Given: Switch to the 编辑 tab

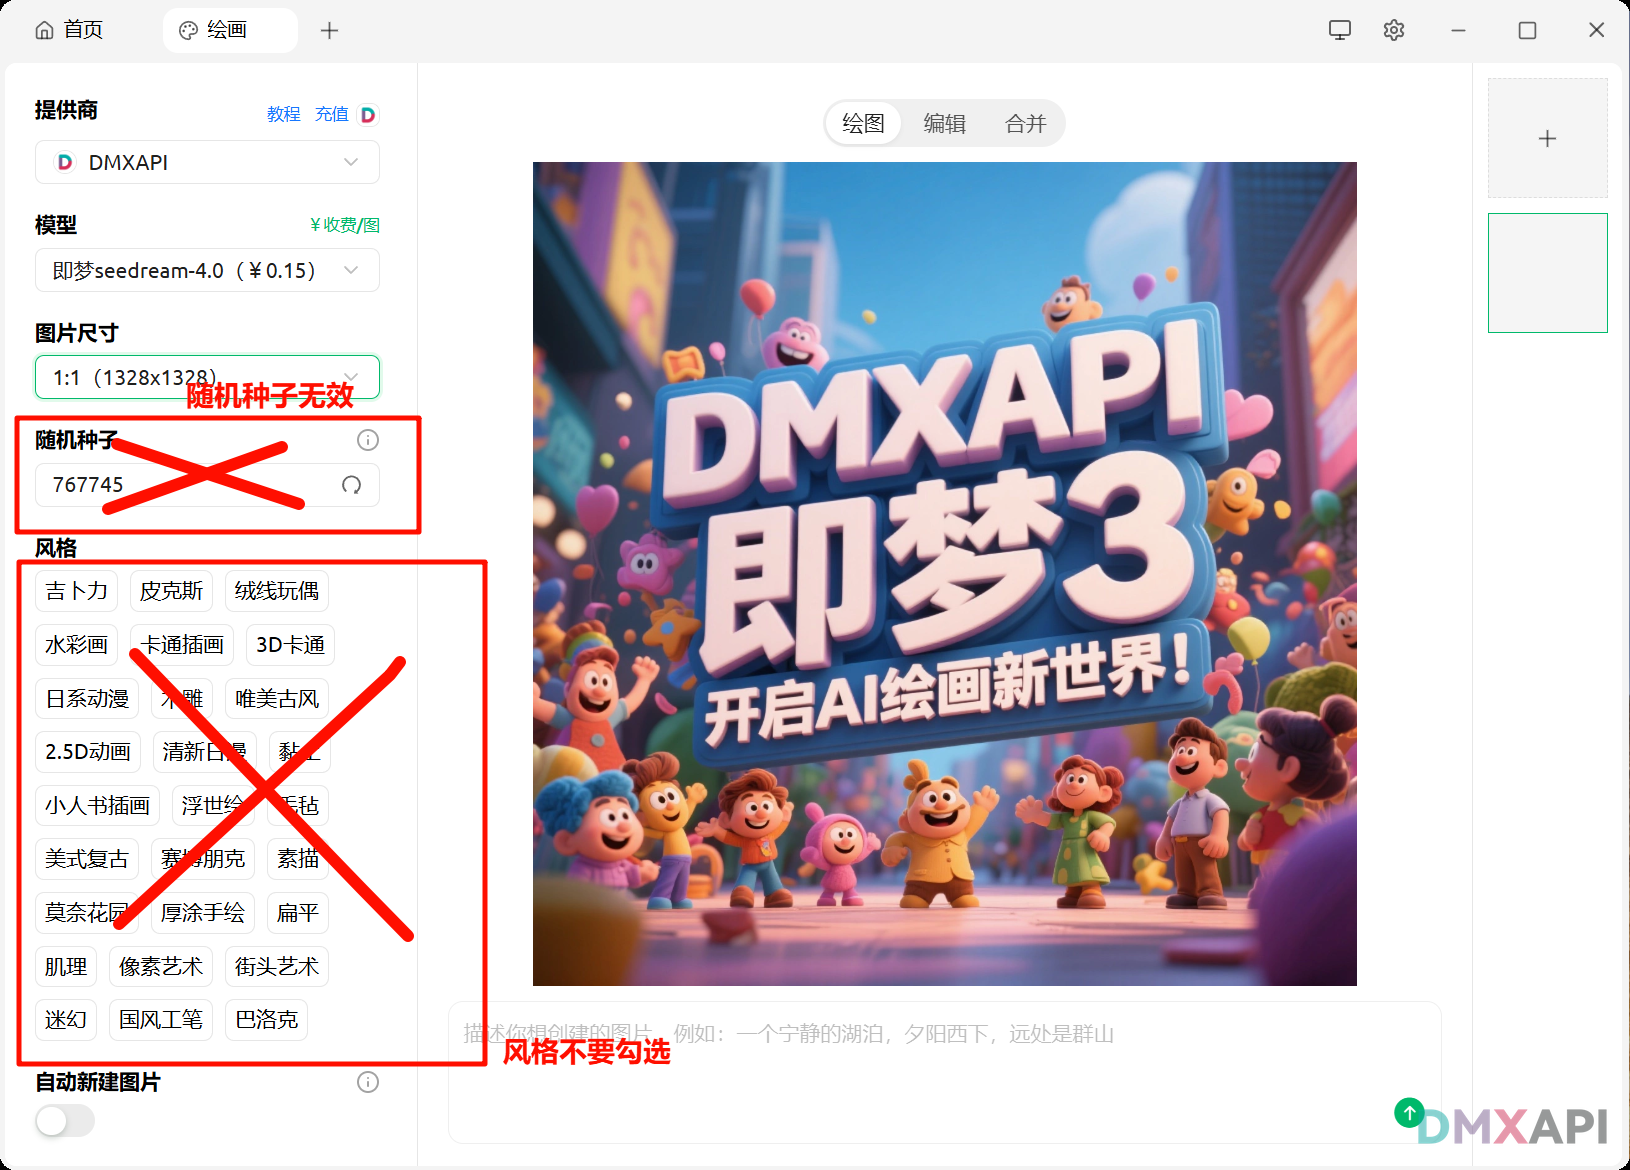Looking at the screenshot, I should [944, 124].
